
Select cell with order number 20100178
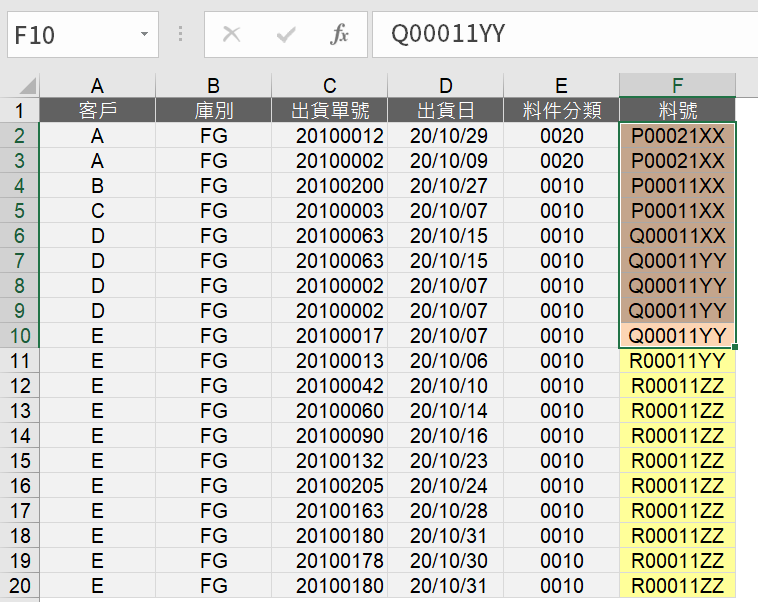(x=329, y=560)
